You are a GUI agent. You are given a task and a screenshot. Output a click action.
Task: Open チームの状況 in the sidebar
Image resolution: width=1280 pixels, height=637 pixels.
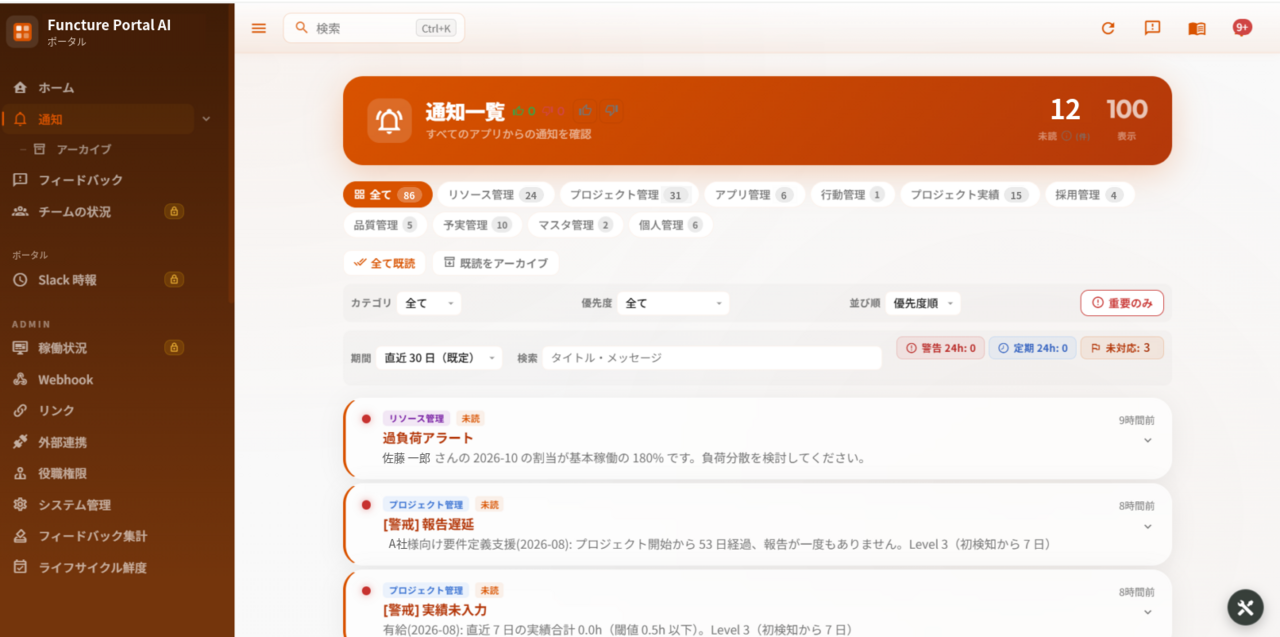click(97, 211)
